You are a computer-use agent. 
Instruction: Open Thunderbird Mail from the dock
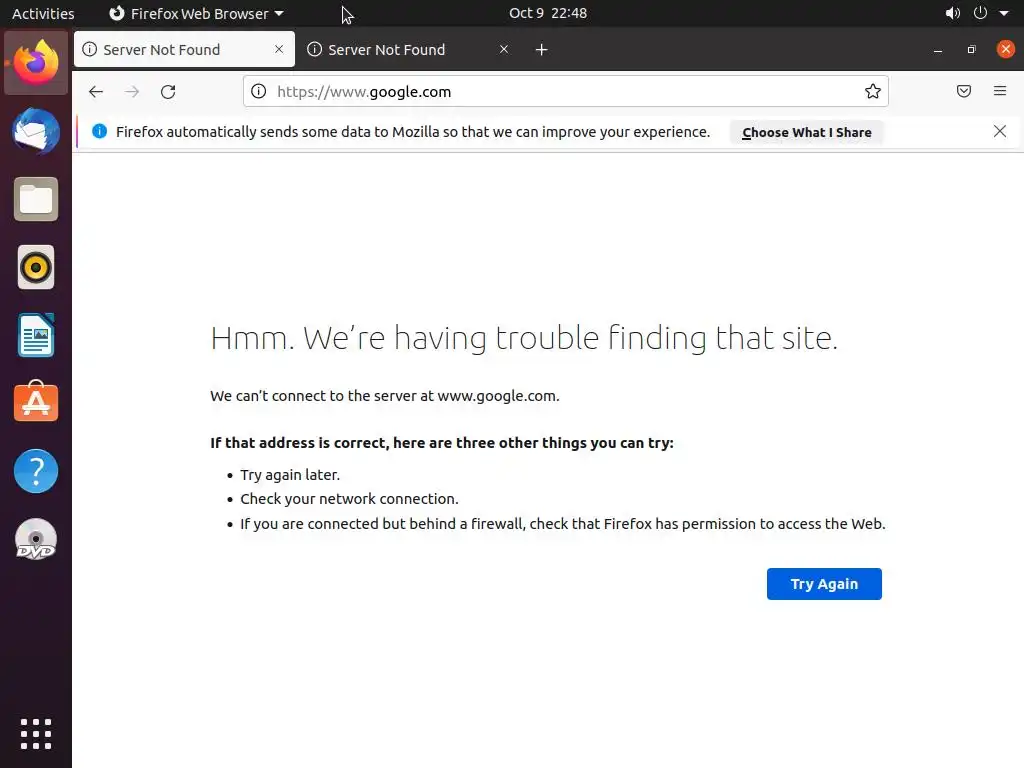point(36,131)
